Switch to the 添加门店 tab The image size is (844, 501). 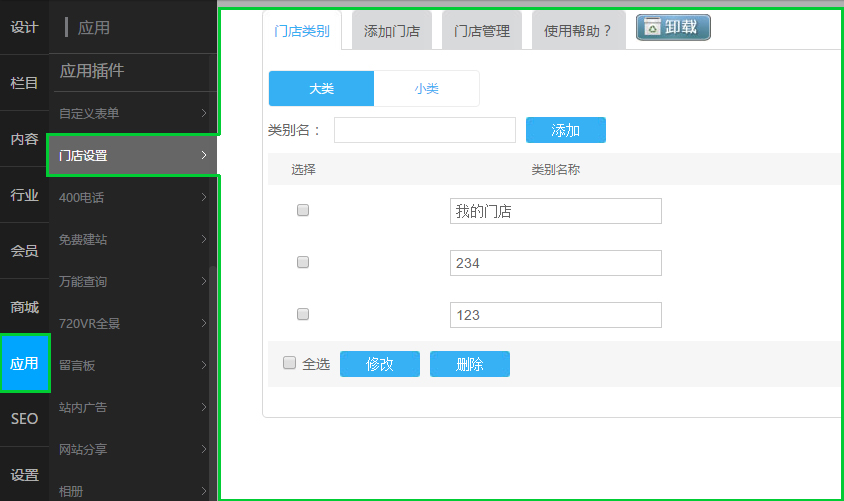(391, 31)
